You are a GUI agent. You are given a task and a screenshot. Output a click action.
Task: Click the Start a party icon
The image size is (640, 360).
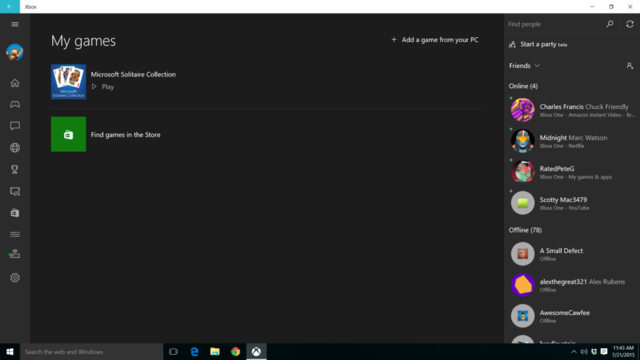512,44
